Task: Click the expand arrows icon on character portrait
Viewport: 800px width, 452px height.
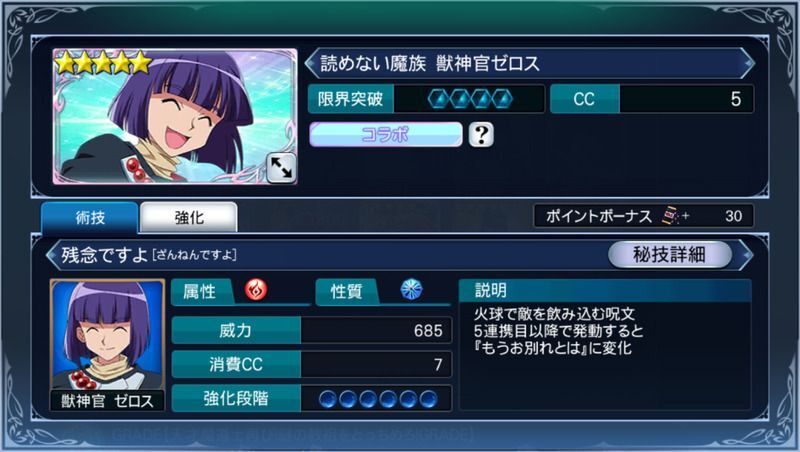Action: [281, 168]
